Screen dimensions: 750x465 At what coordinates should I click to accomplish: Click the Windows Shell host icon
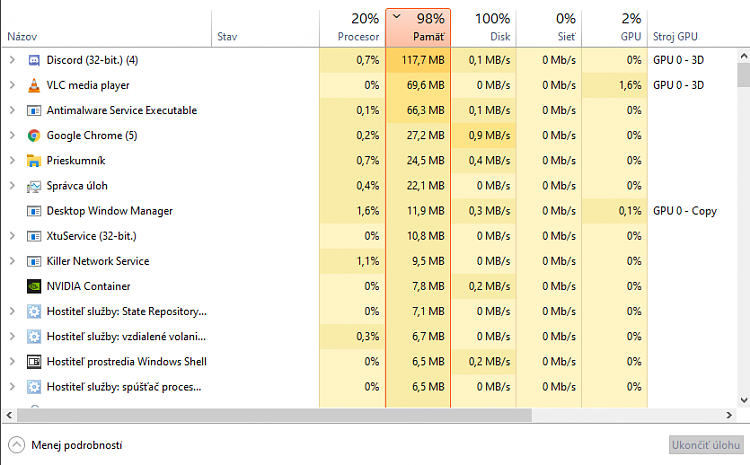pos(34,362)
